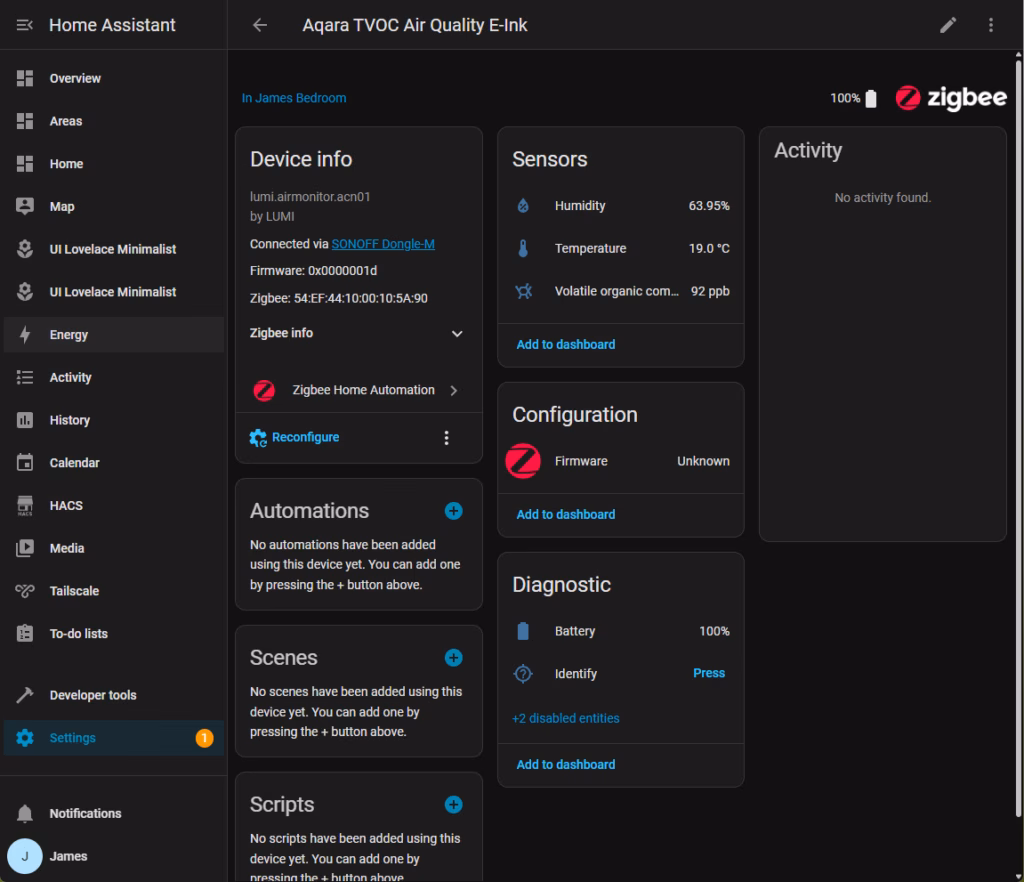Add a script with the plus icon
1024x882 pixels.
(453, 805)
